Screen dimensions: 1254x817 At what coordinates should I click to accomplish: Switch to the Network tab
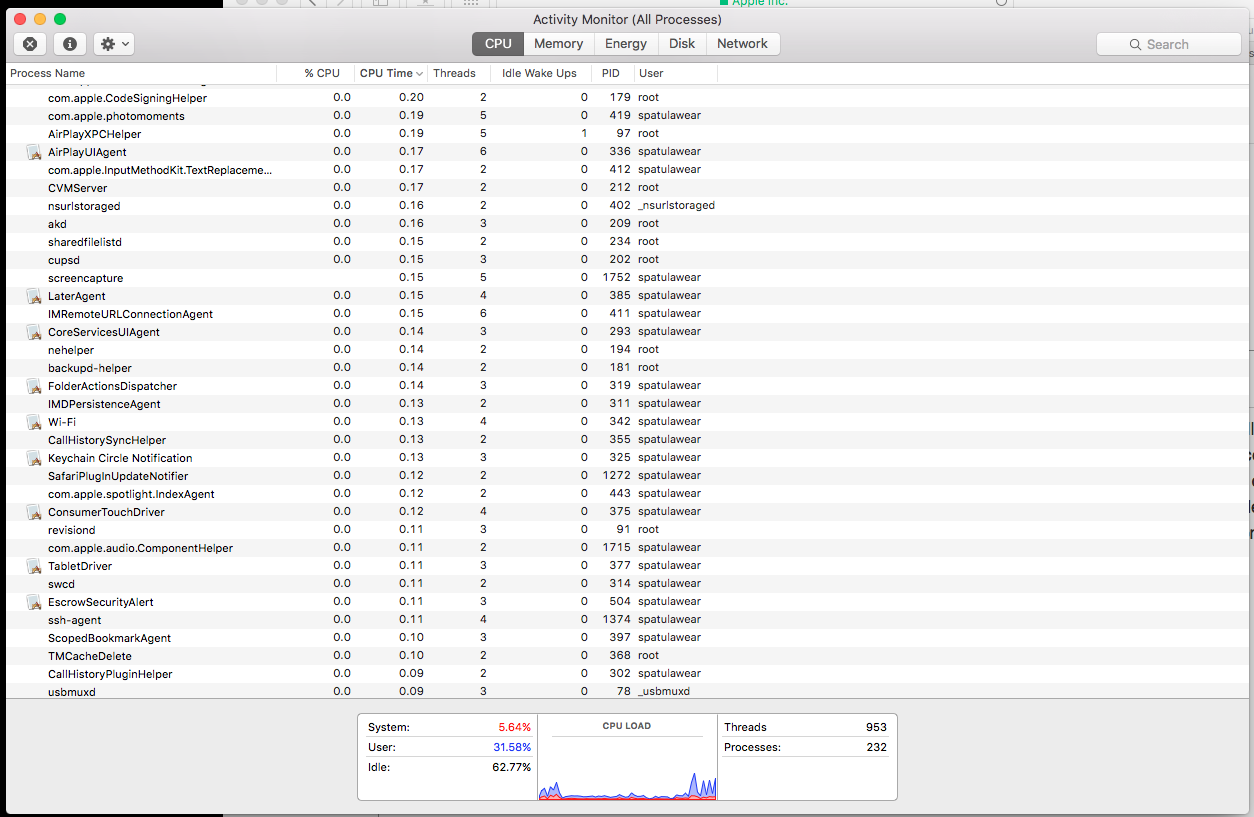(x=742, y=44)
